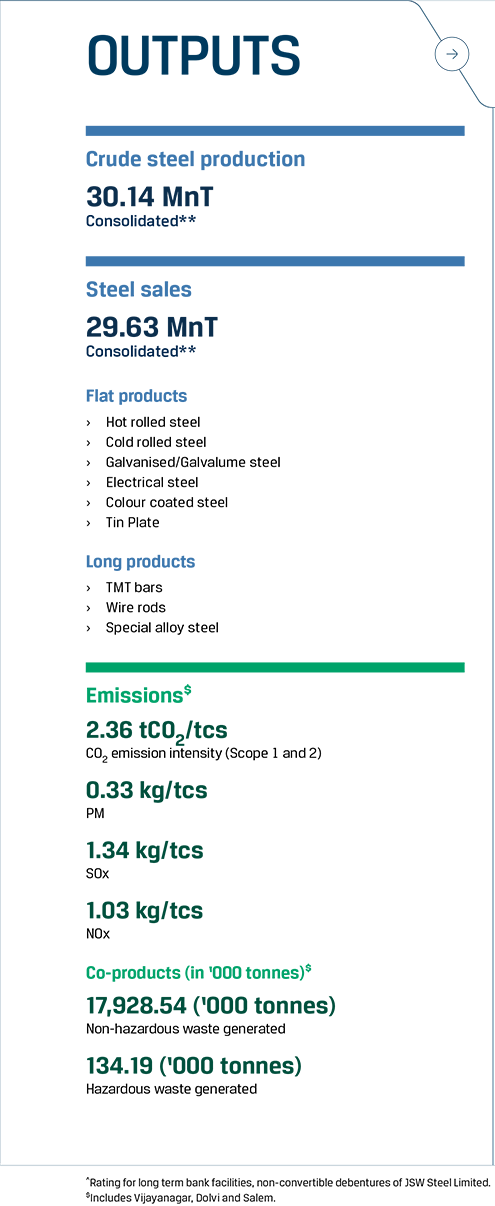Click the TMT bars item
495x1206 pixels.
pos(135,587)
